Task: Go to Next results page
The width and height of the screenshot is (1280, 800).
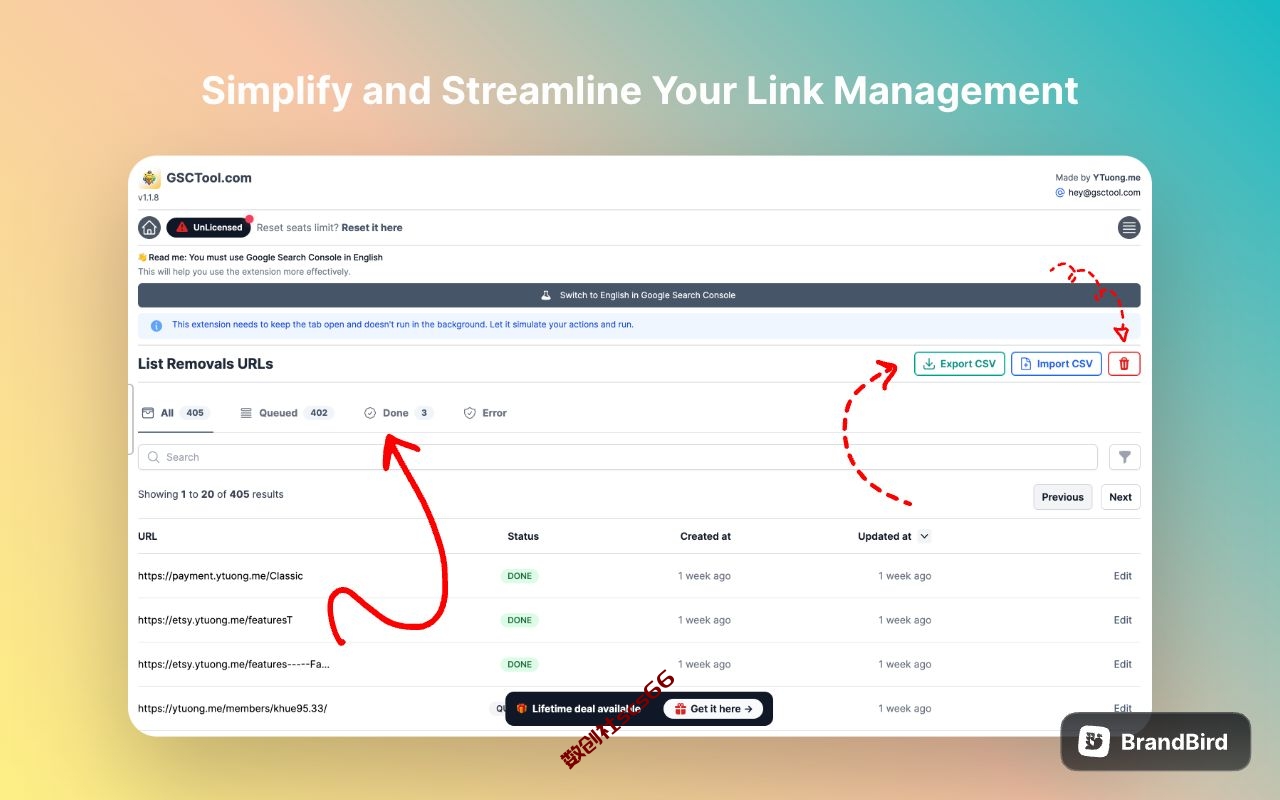Action: [1121, 497]
